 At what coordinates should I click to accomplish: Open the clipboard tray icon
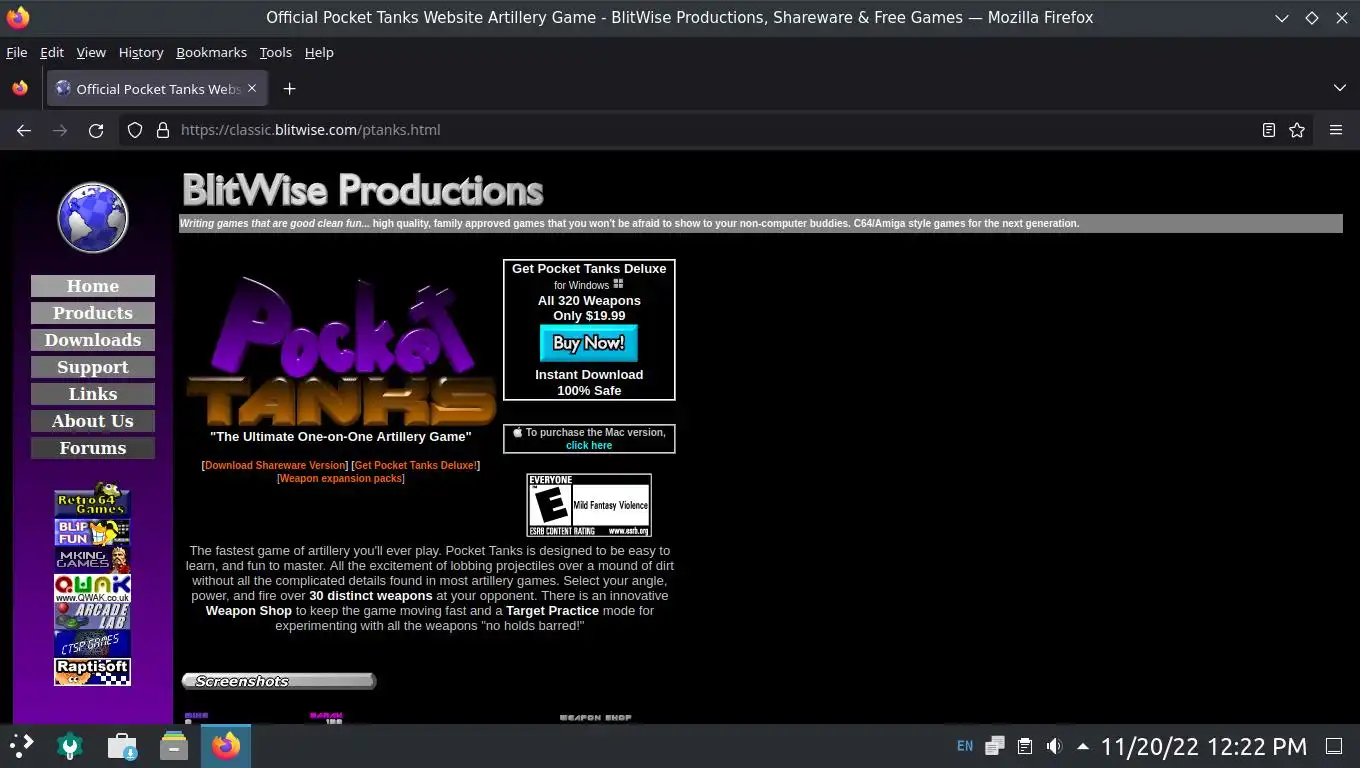(x=1024, y=745)
